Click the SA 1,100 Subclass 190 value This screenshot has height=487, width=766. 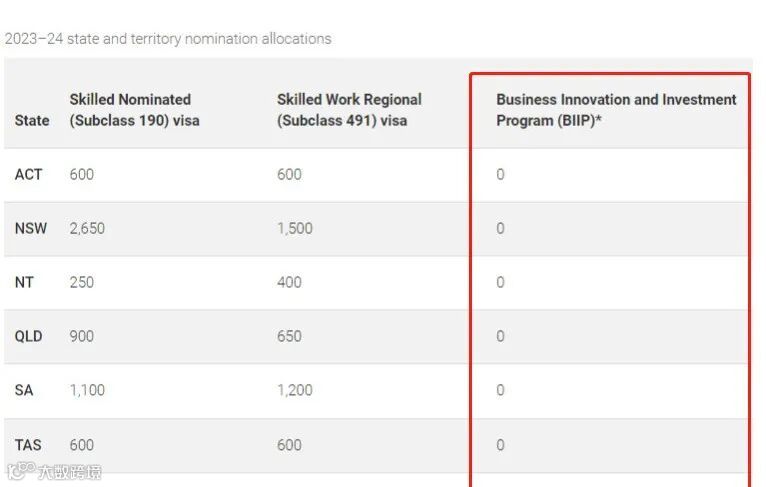click(87, 390)
